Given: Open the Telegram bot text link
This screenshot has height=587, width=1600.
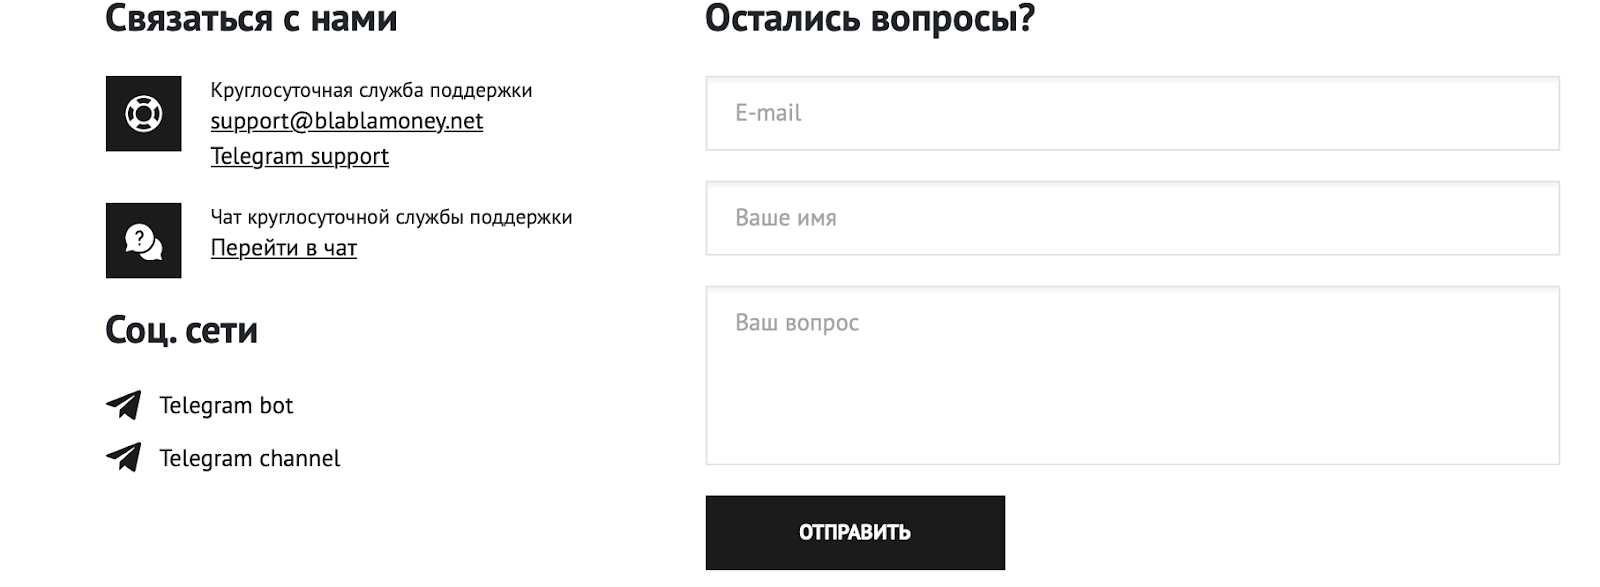Looking at the screenshot, I should click(226, 405).
